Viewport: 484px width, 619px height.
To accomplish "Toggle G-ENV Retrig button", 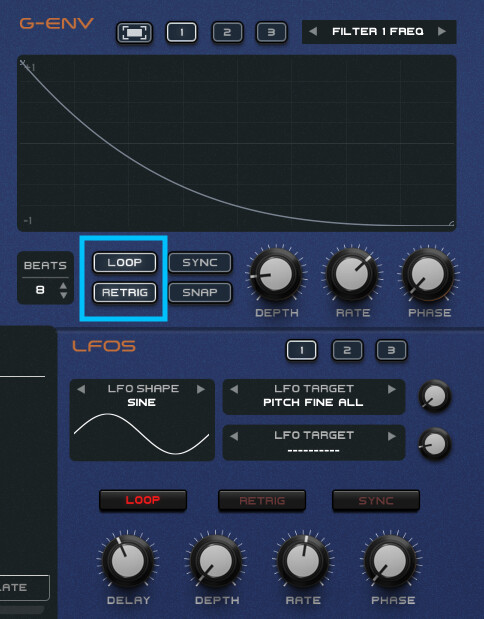I will coord(125,293).
